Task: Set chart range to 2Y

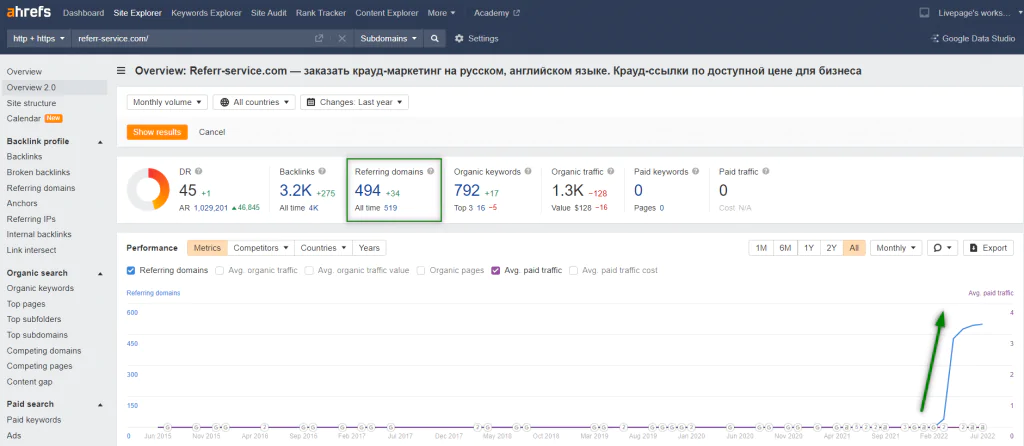Action: pyautogui.click(x=831, y=248)
